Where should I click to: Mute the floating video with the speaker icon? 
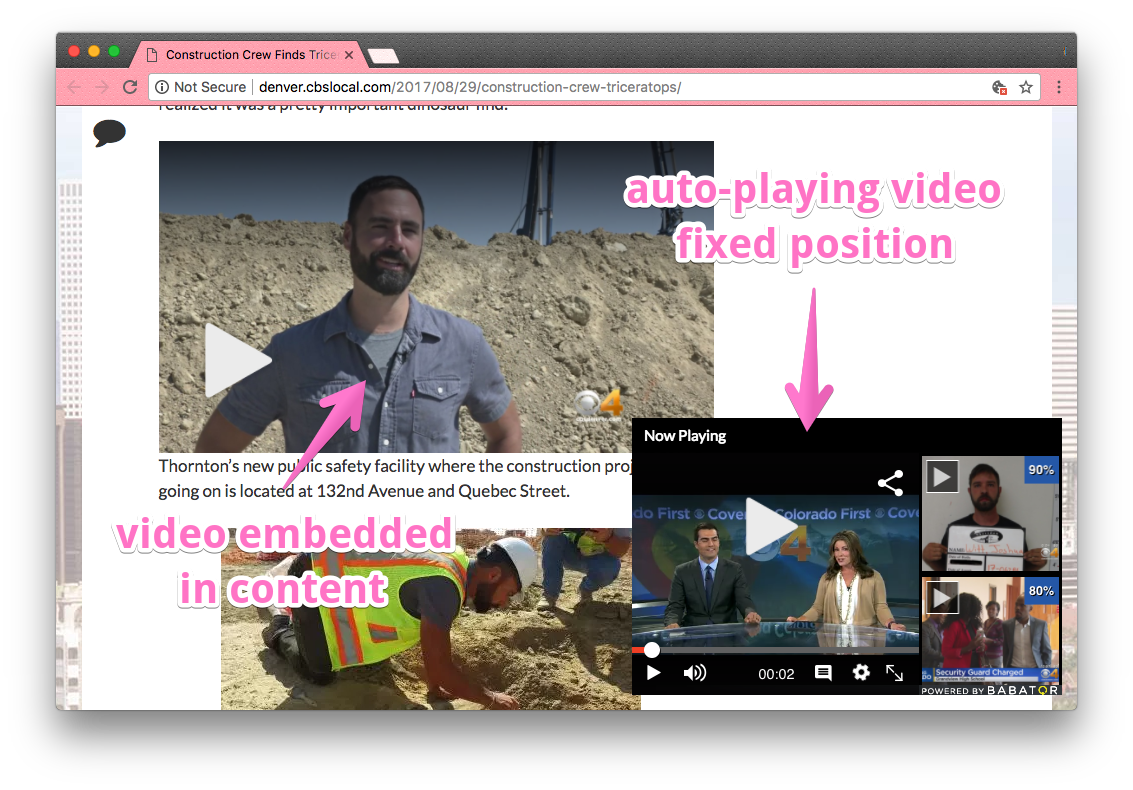pyautogui.click(x=694, y=674)
